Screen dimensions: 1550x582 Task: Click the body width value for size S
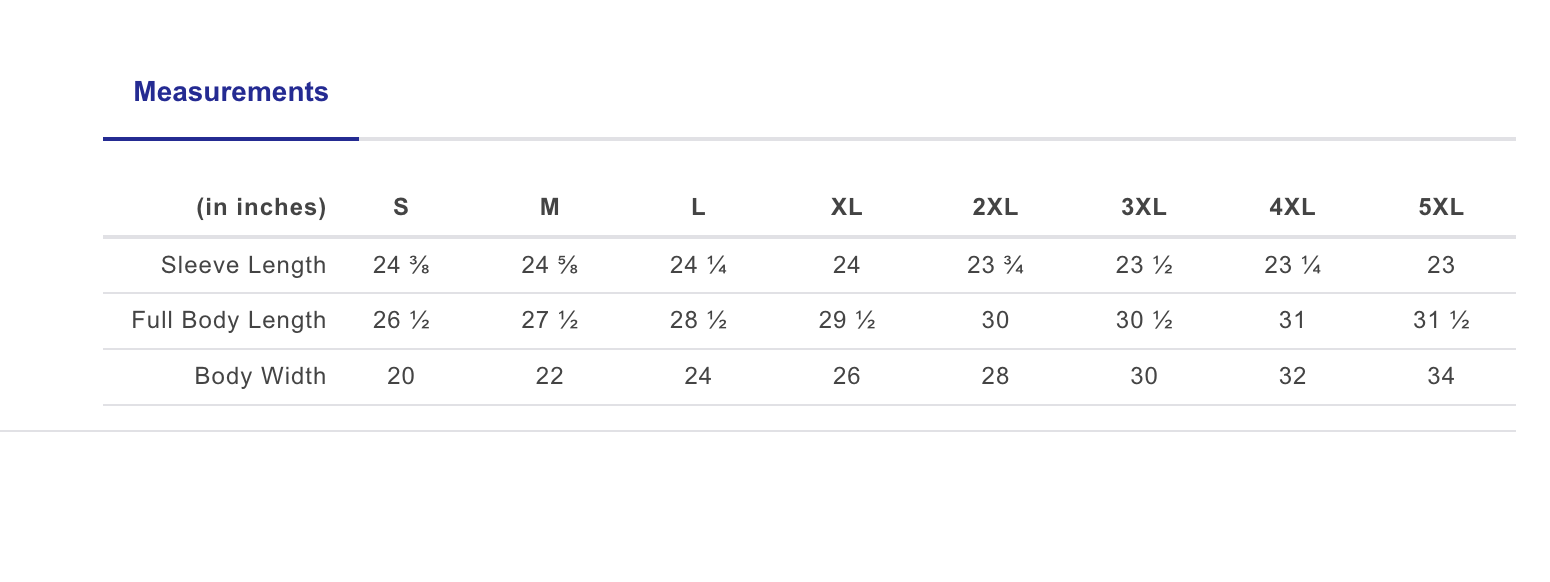(x=401, y=377)
